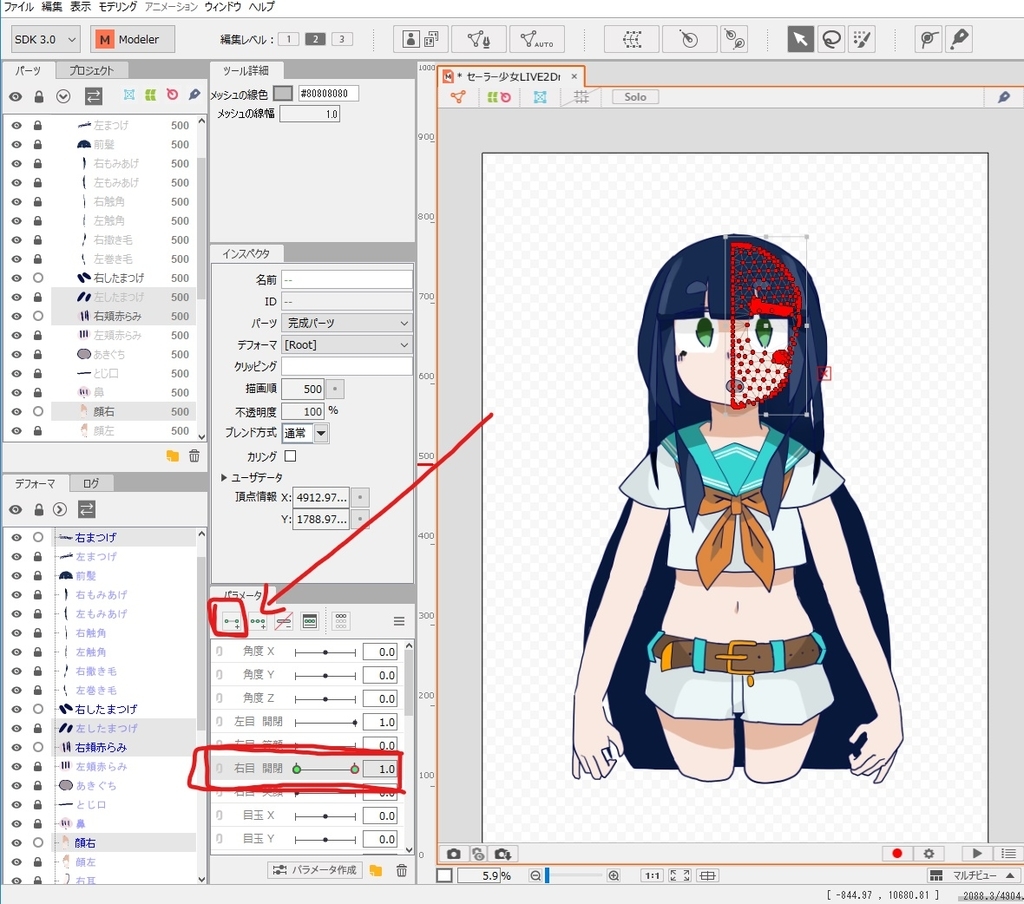Click the dropdown circle icon in parts panel header
This screenshot has width=1024, height=904.
tap(63, 97)
